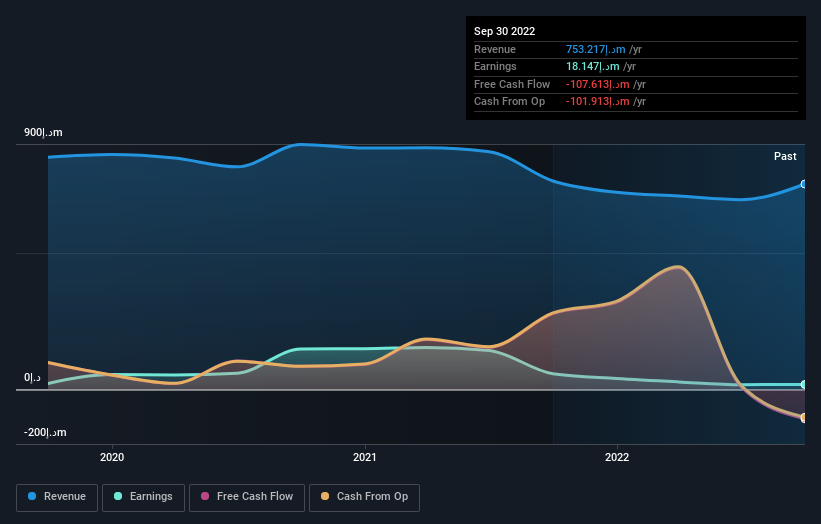Click the 'Cash From Op' row label in tooltip
The width and height of the screenshot is (821, 524).
click(x=509, y=102)
